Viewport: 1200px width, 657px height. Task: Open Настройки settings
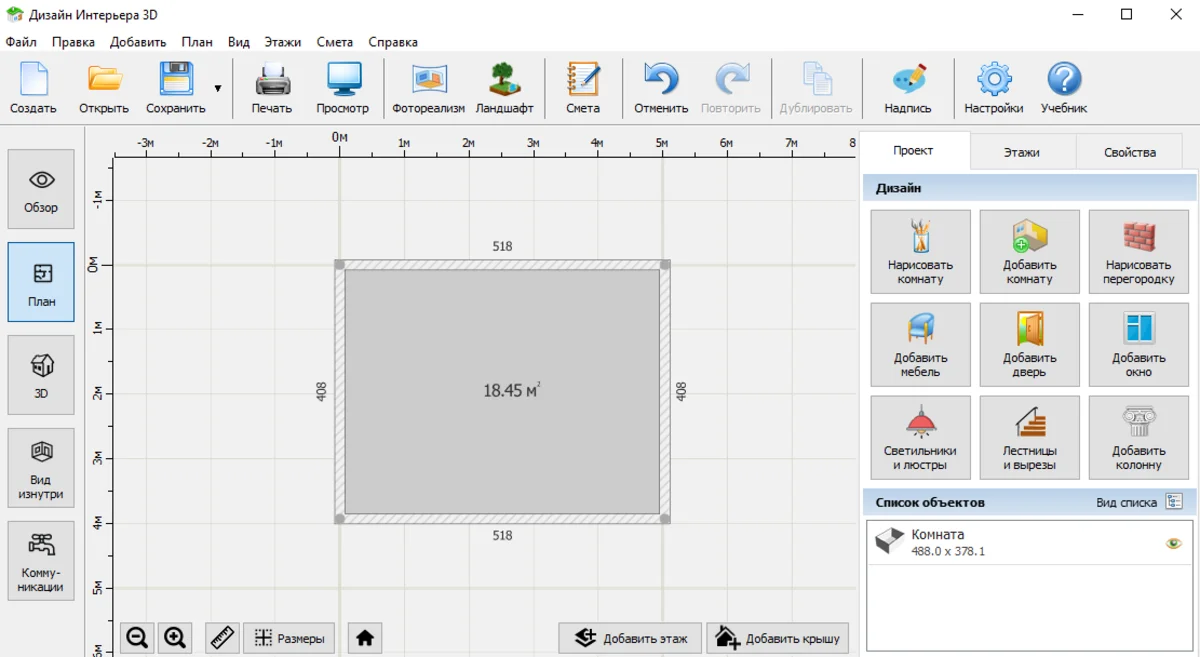click(x=994, y=88)
